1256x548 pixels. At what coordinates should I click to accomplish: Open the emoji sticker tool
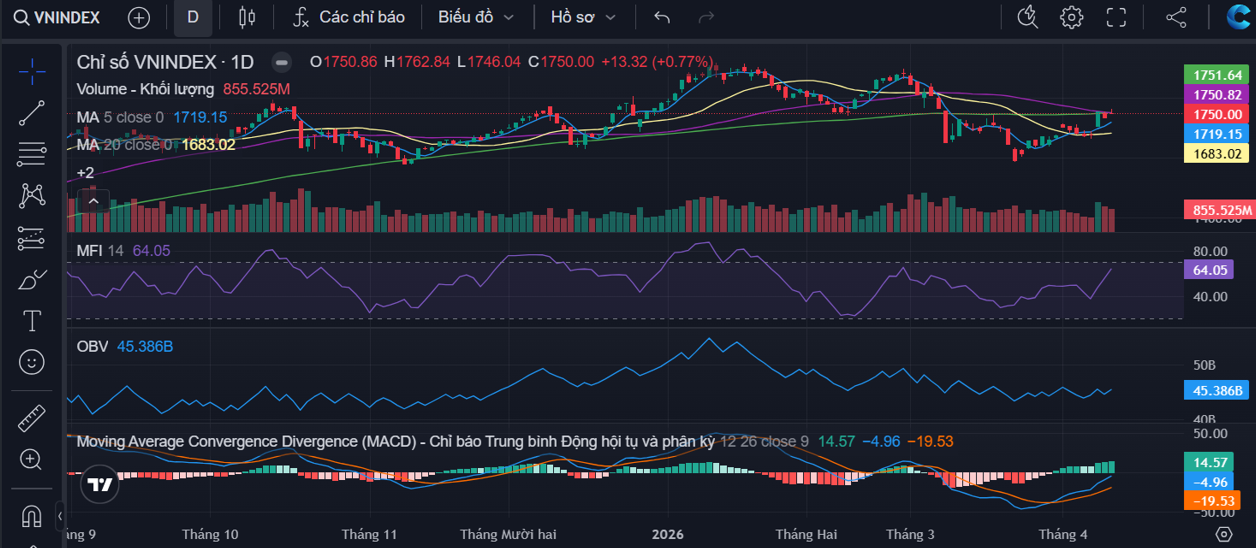point(32,362)
